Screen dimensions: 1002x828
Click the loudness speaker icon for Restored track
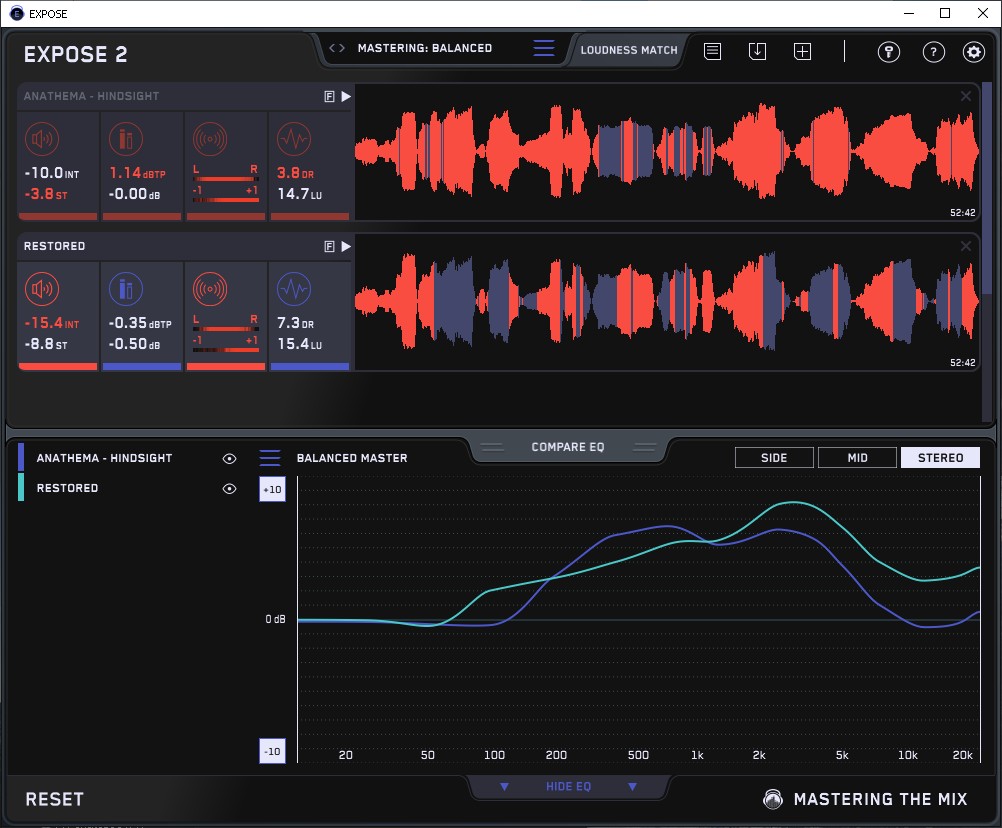pyautogui.click(x=41, y=289)
